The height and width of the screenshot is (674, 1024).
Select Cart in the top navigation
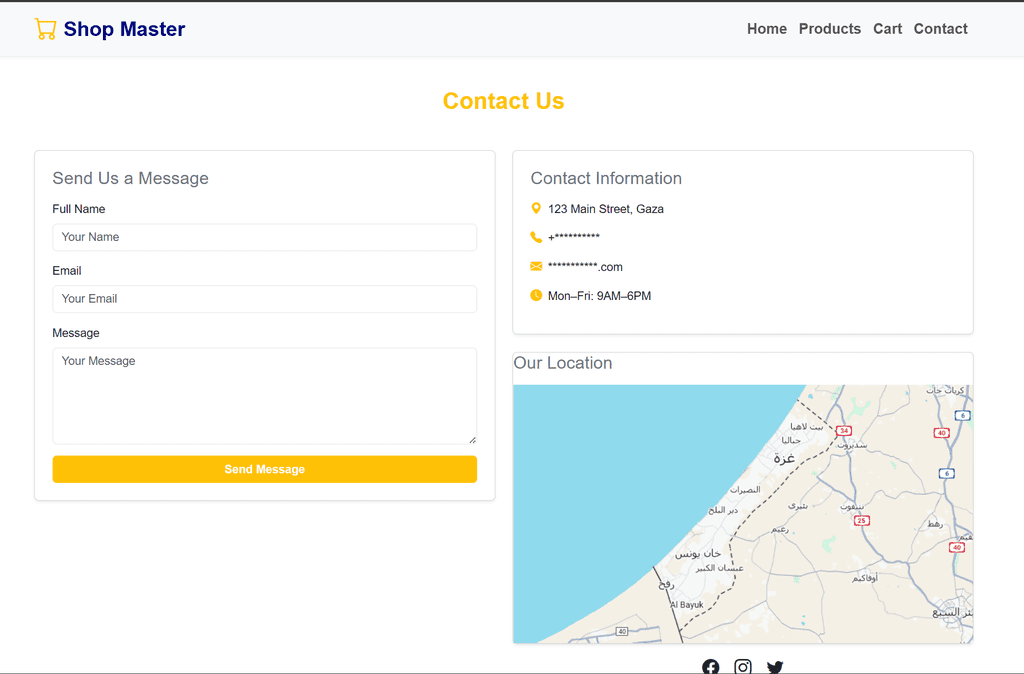[887, 29]
